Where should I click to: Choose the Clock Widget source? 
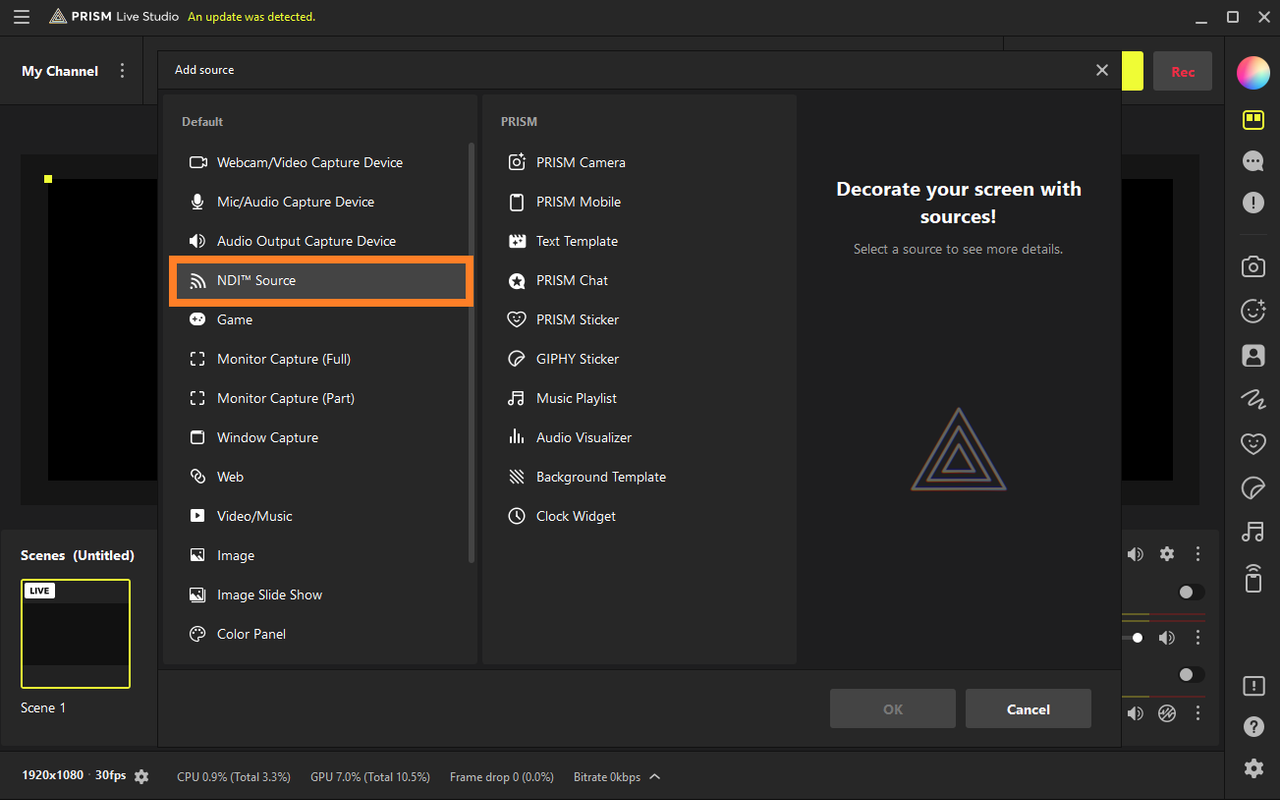coord(640,516)
